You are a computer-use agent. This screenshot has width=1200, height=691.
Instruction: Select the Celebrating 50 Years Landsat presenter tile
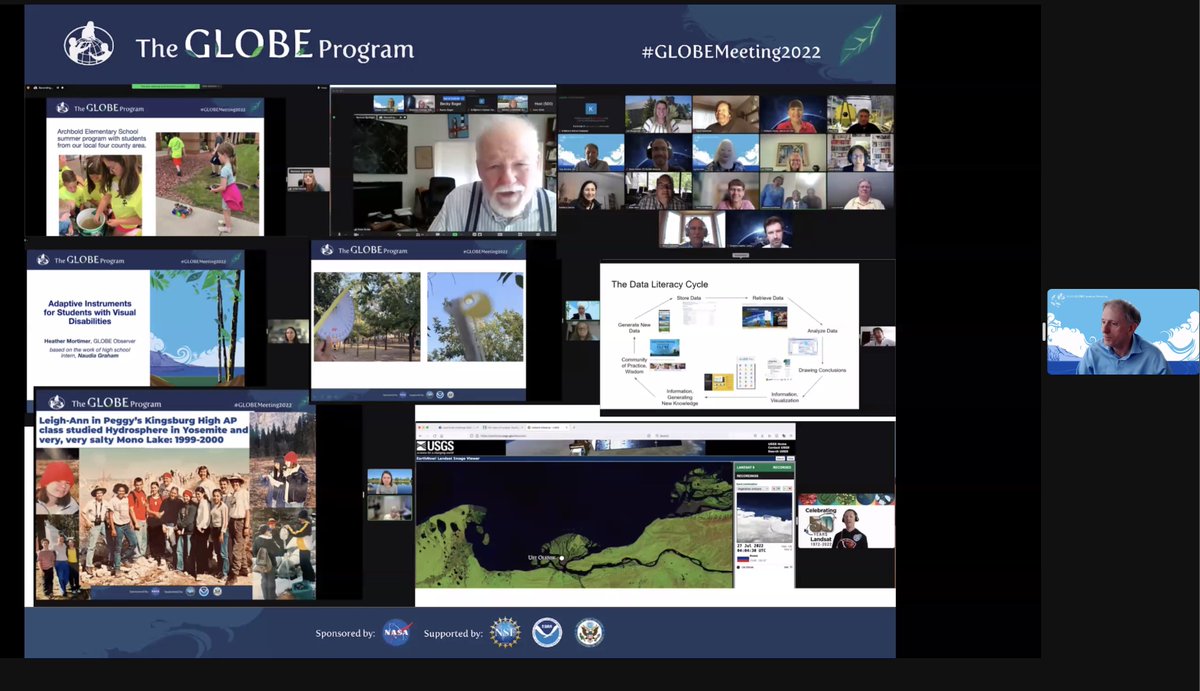coord(846,521)
